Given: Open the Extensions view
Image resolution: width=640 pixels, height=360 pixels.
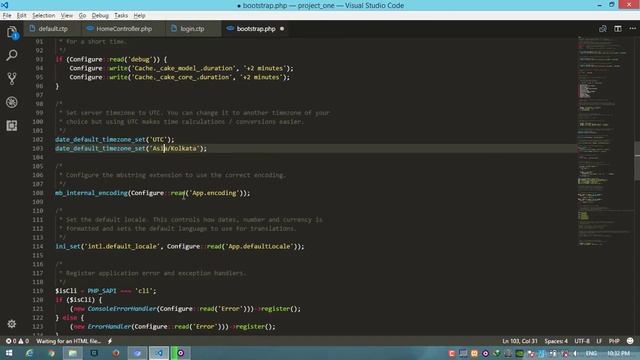Looking at the screenshot, I should (x=12, y=125).
